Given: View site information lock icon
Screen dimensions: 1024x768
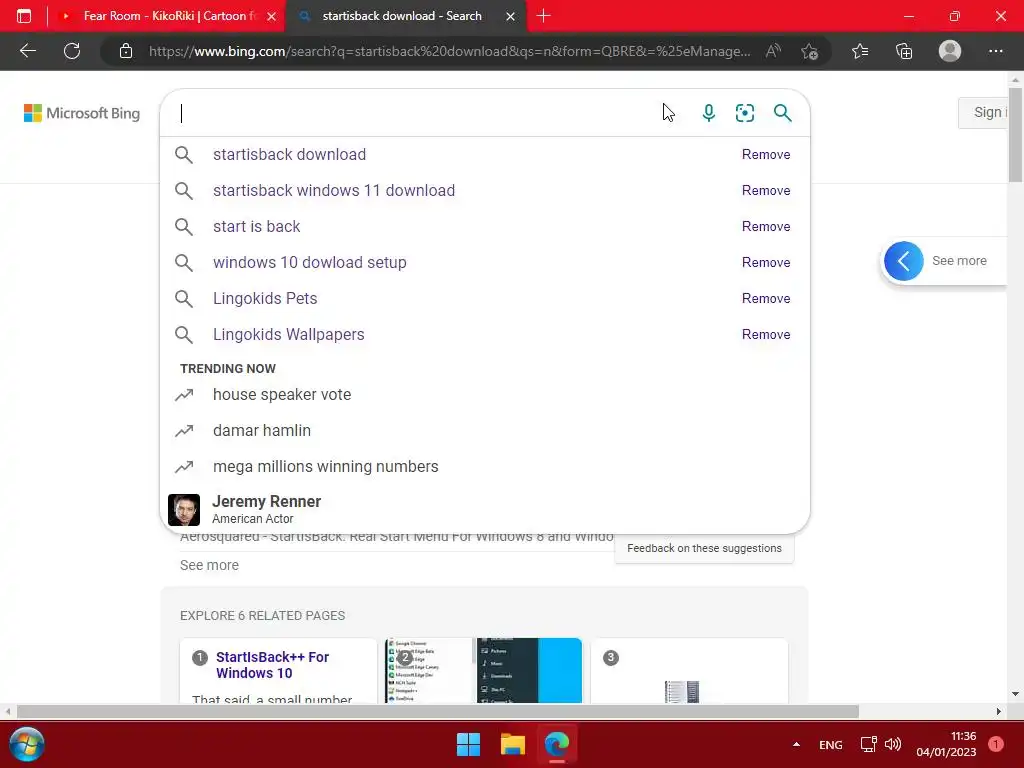Looking at the screenshot, I should tap(126, 51).
